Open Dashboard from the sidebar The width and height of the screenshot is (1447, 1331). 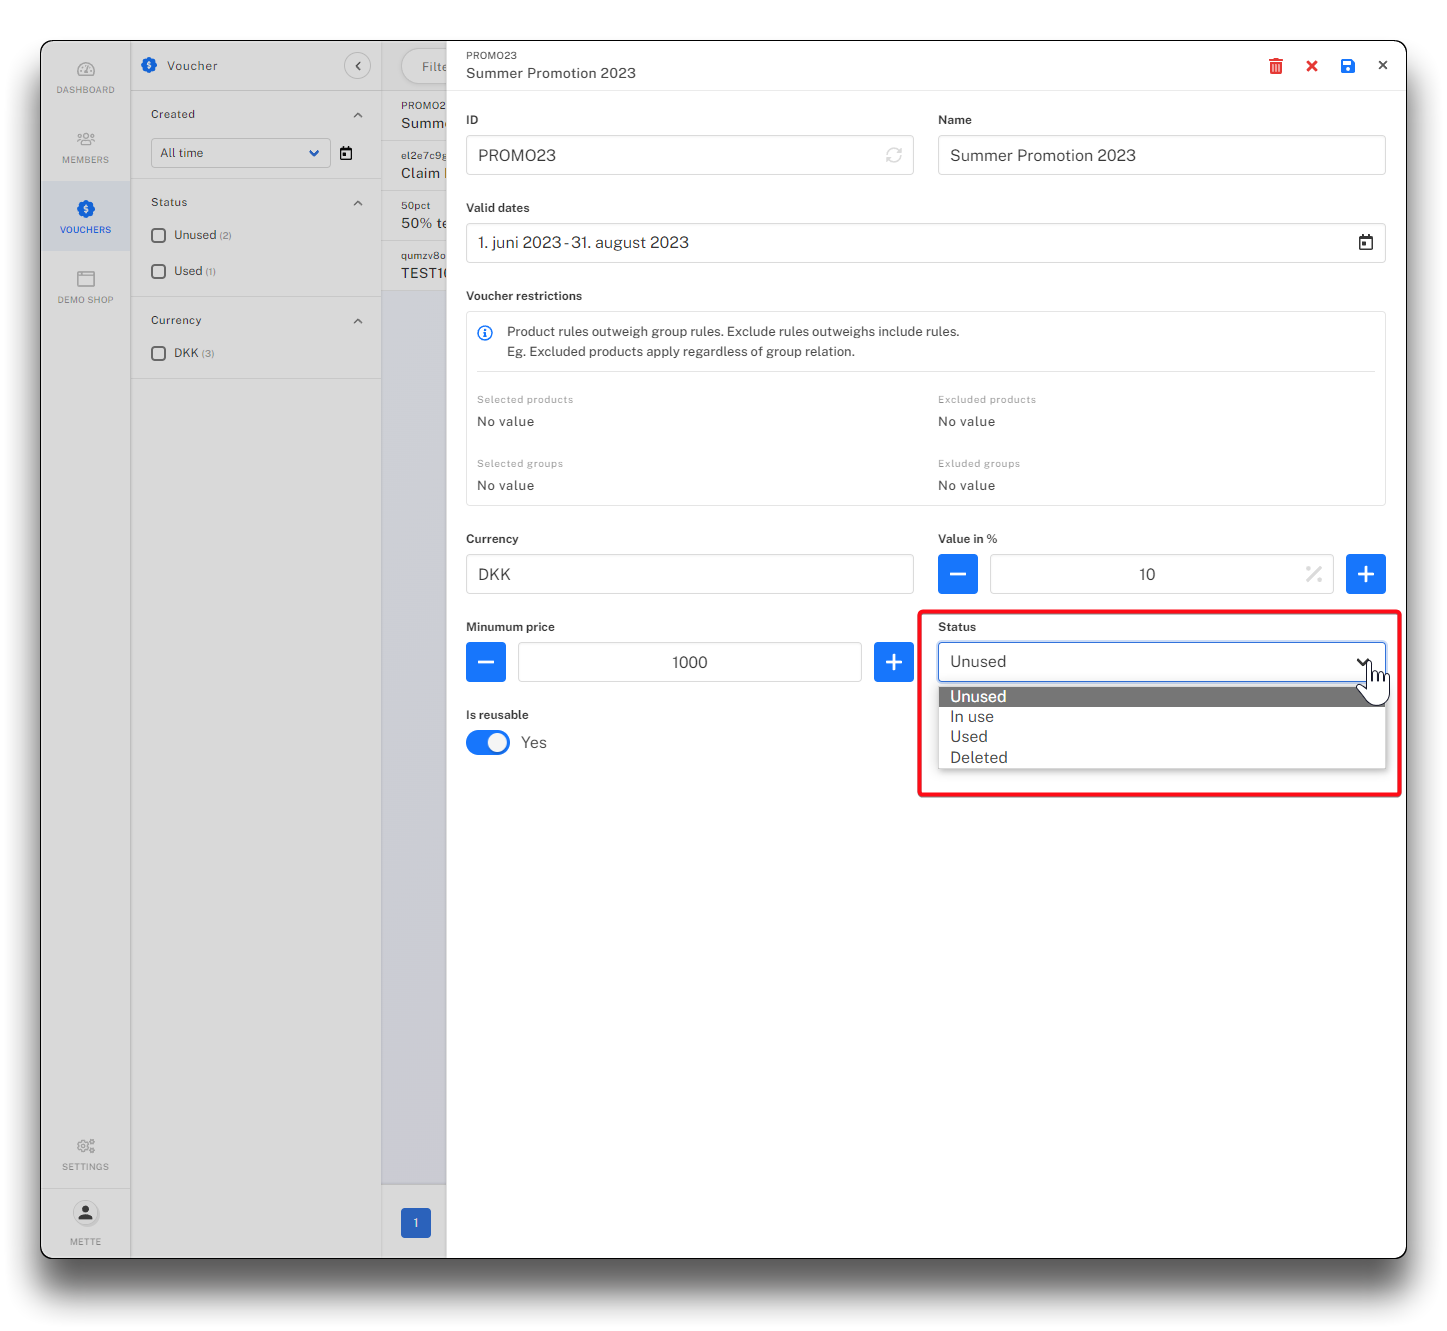(86, 77)
